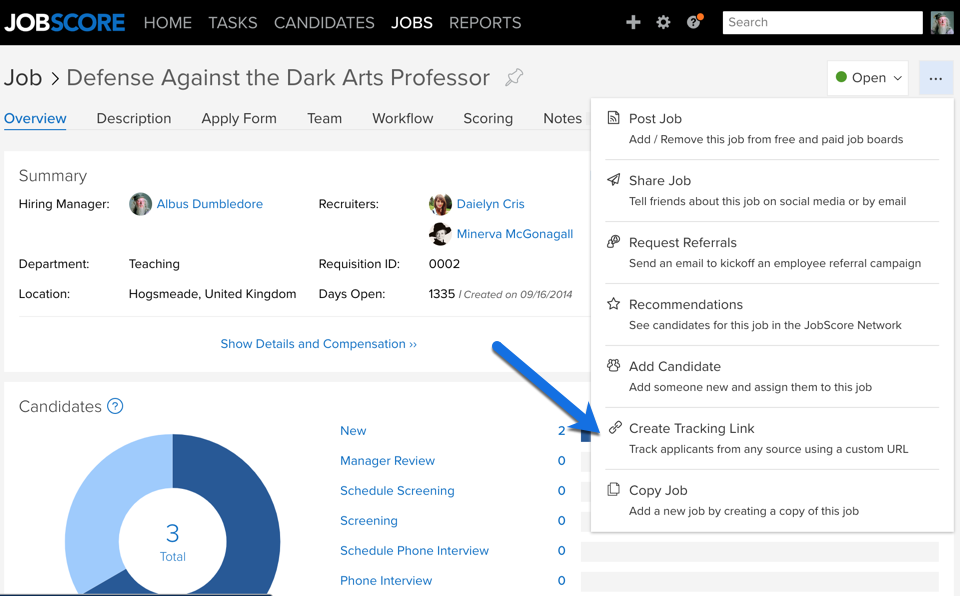Click the Share Job paper plane icon
The height and width of the screenshot is (596, 960).
point(613,179)
